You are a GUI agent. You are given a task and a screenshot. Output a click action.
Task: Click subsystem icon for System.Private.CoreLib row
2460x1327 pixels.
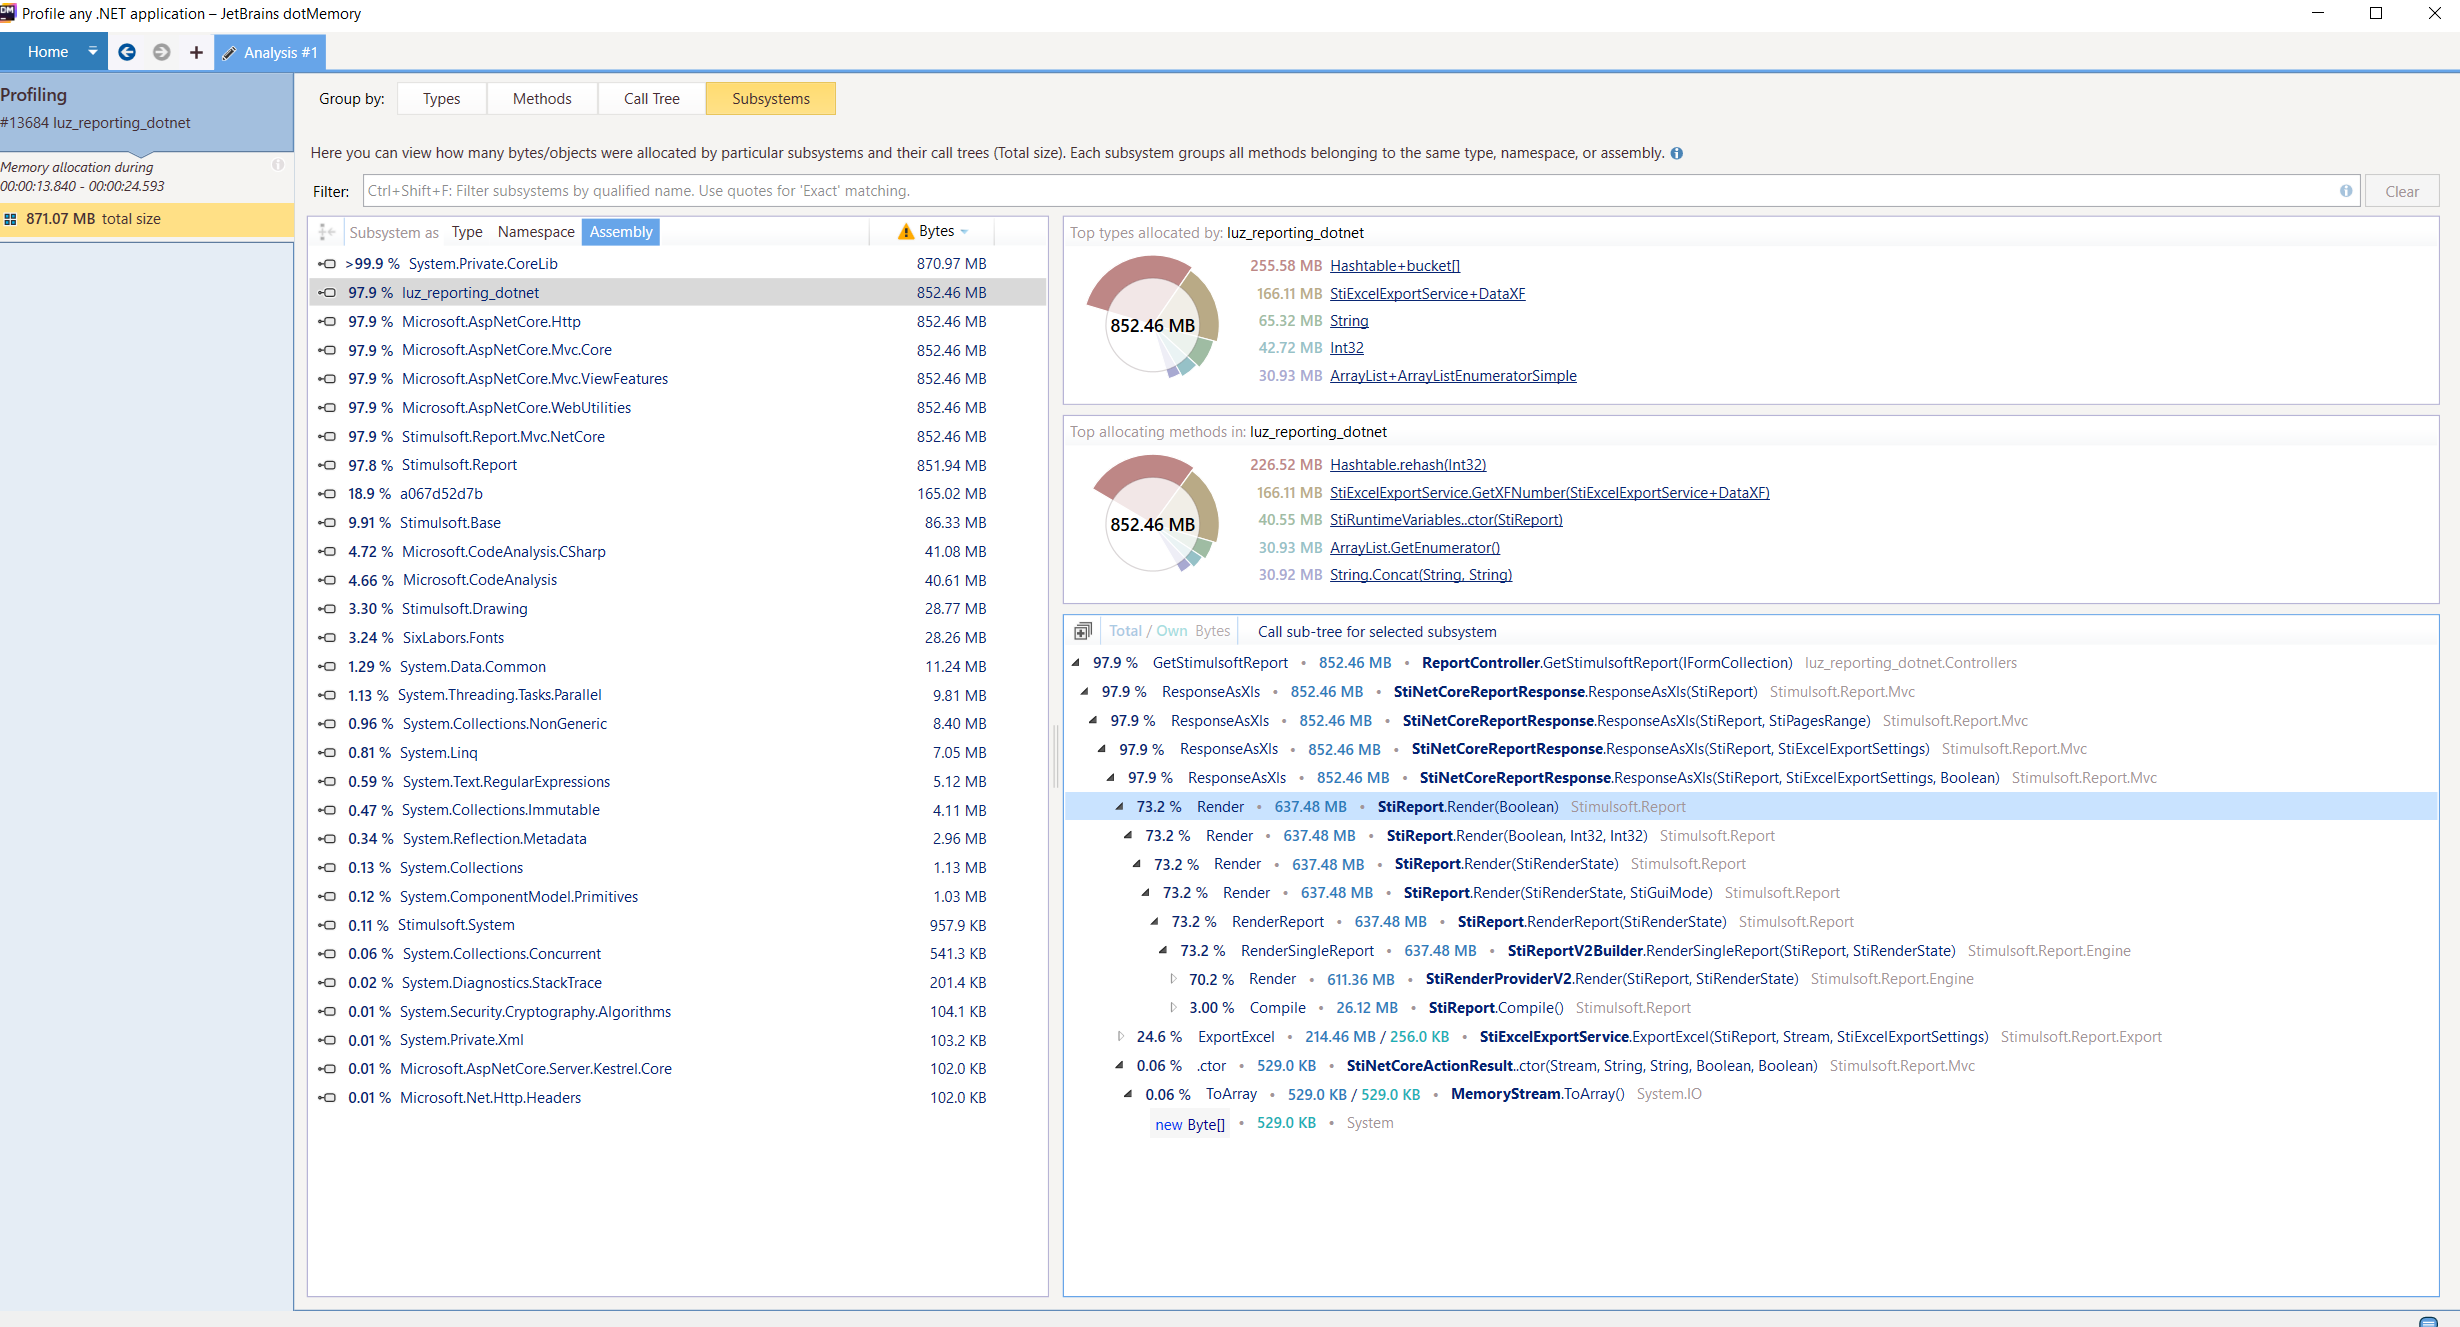327,264
